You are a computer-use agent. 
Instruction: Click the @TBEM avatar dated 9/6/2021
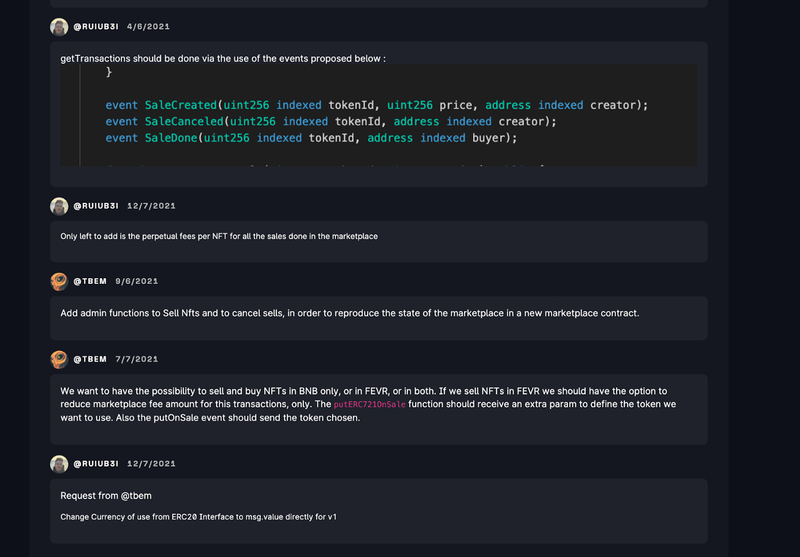tap(59, 281)
